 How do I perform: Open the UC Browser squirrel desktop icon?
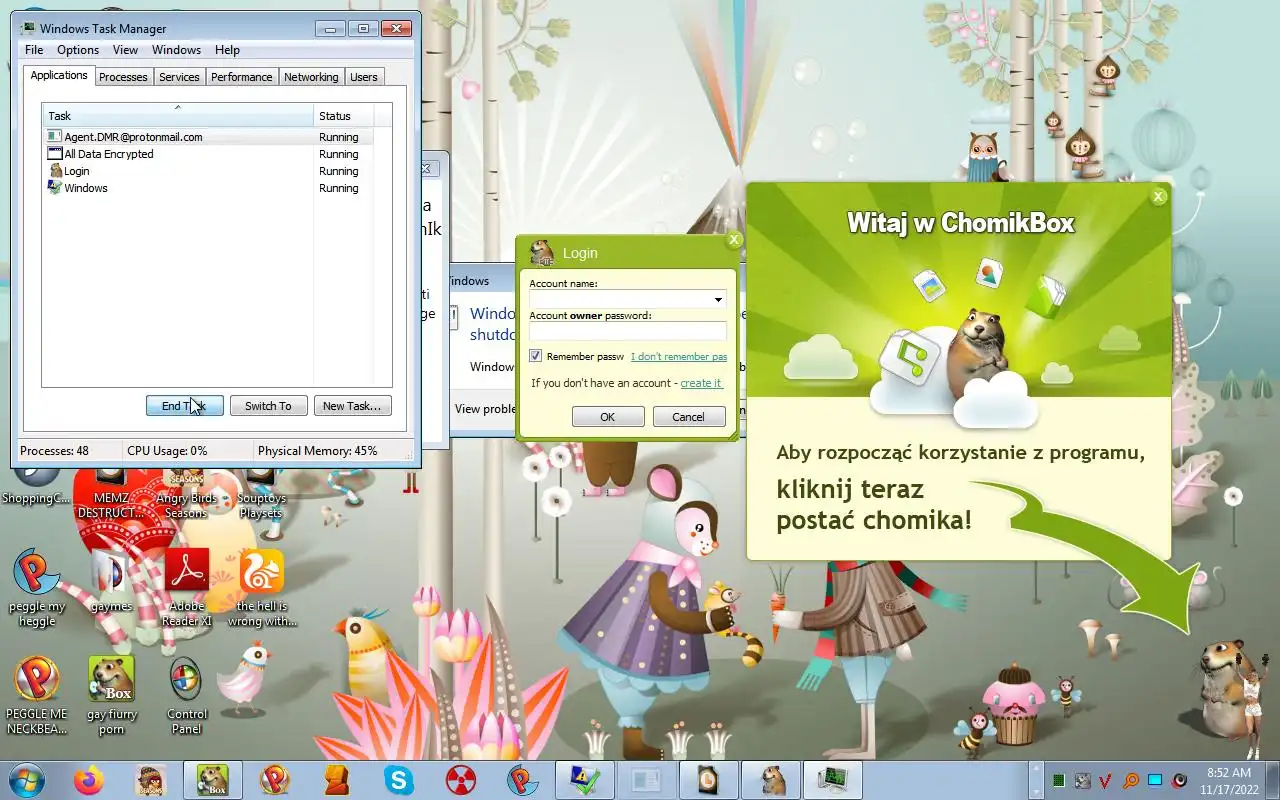tap(262, 588)
